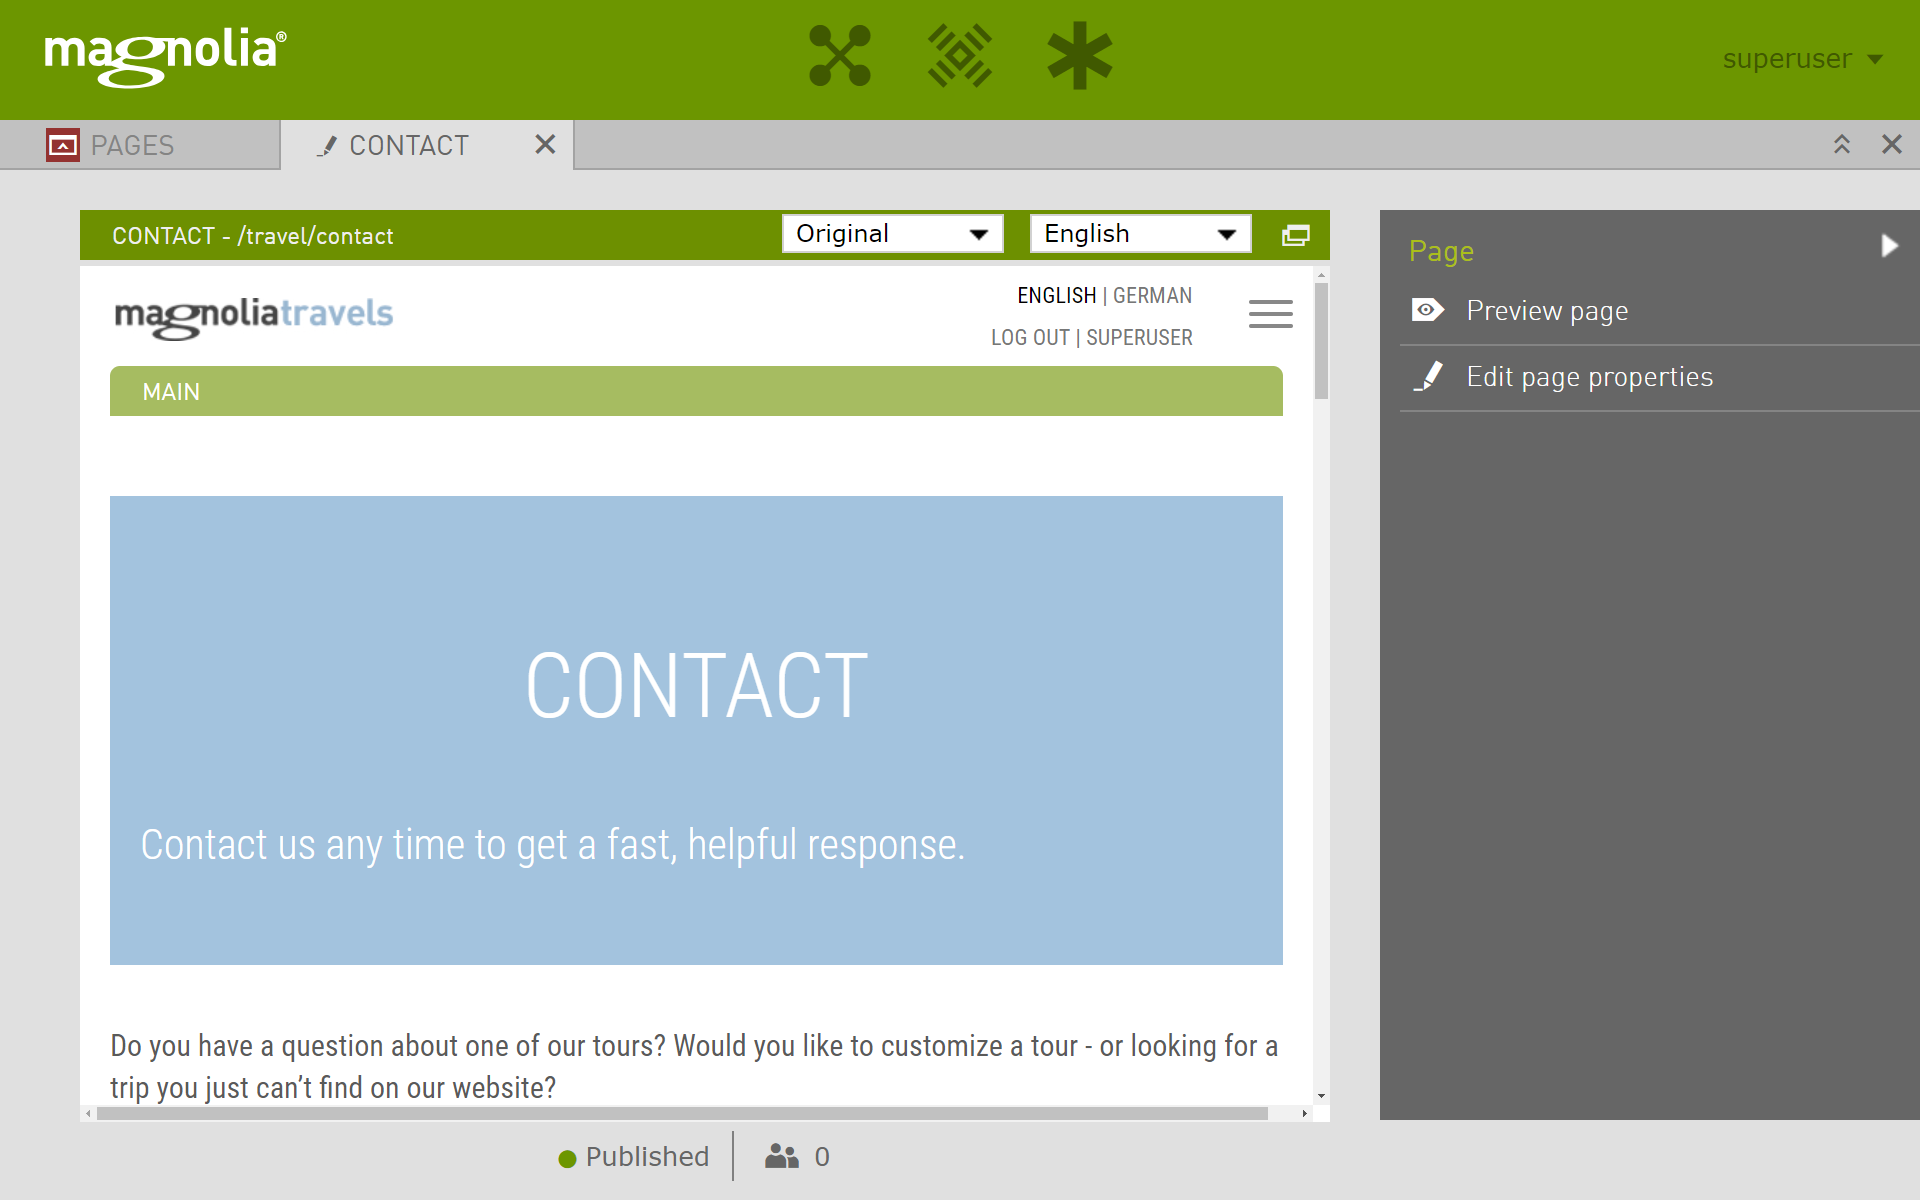Click the PAGES app icon in tab bar
This screenshot has width=1920, height=1200.
tap(62, 145)
